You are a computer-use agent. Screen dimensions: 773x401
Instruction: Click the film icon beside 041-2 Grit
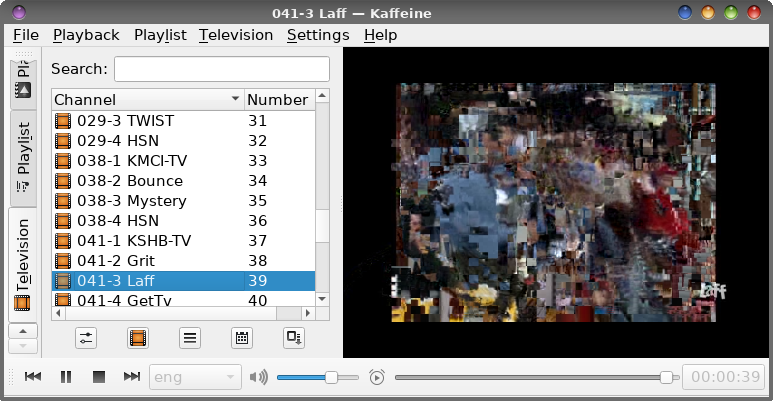(63, 261)
